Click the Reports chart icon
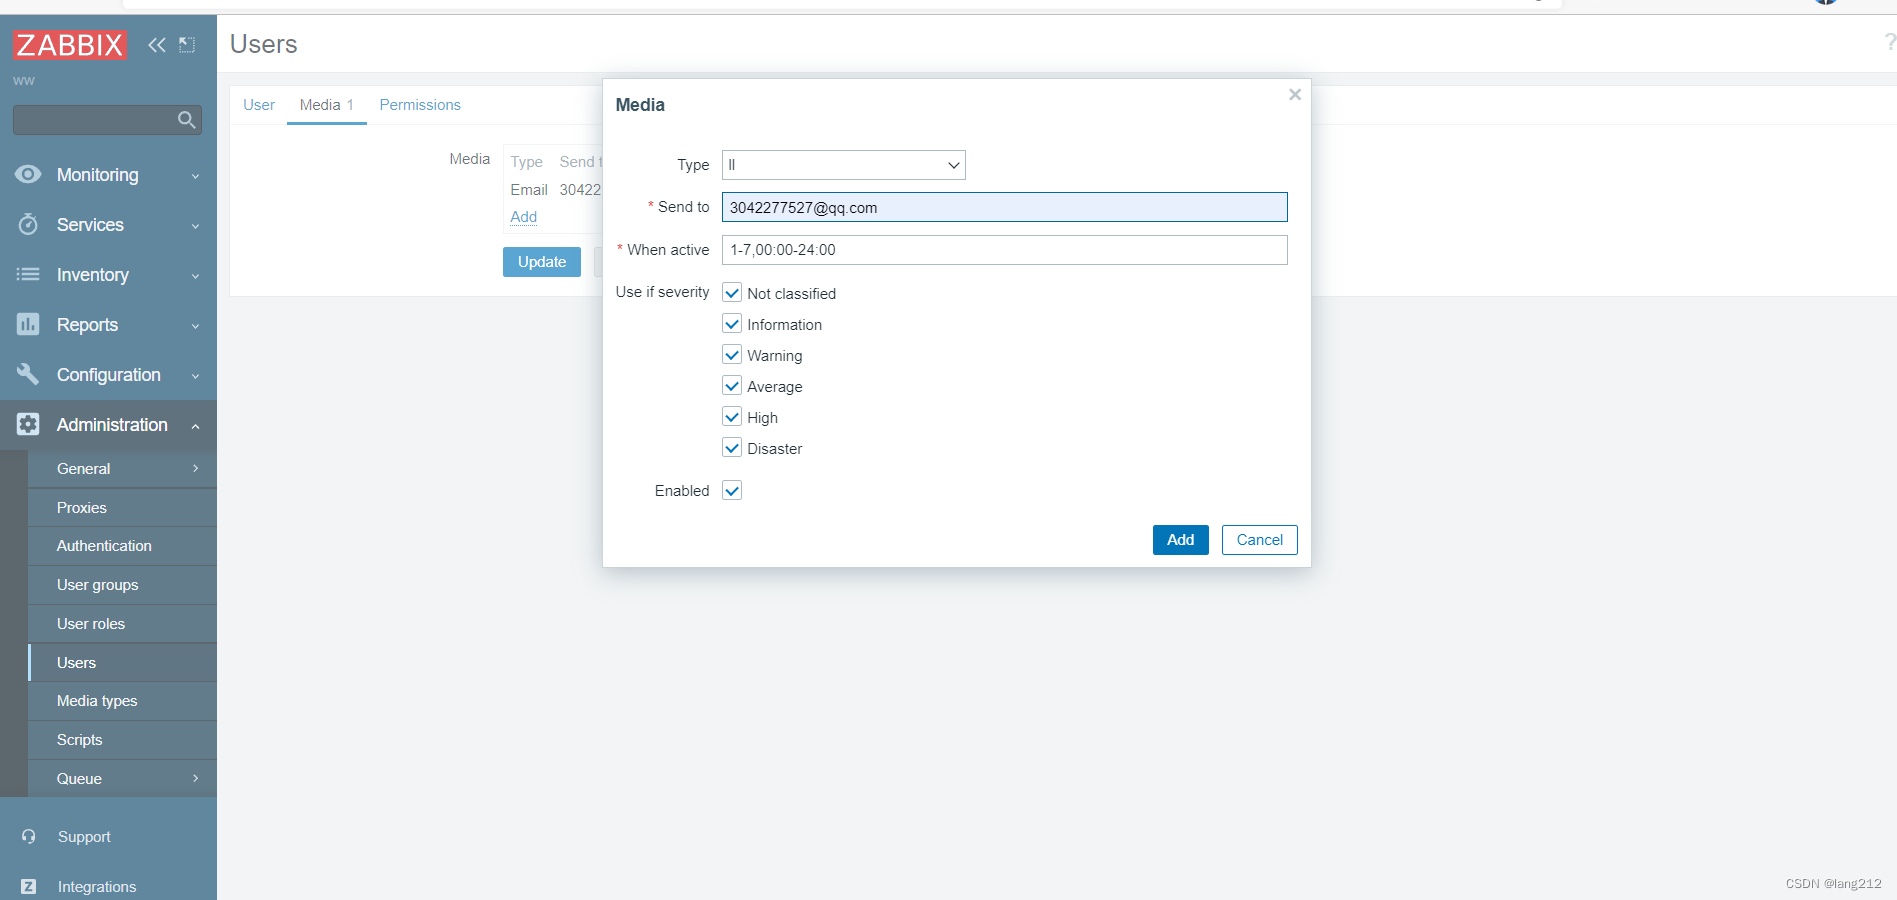The image size is (1897, 900). (28, 324)
